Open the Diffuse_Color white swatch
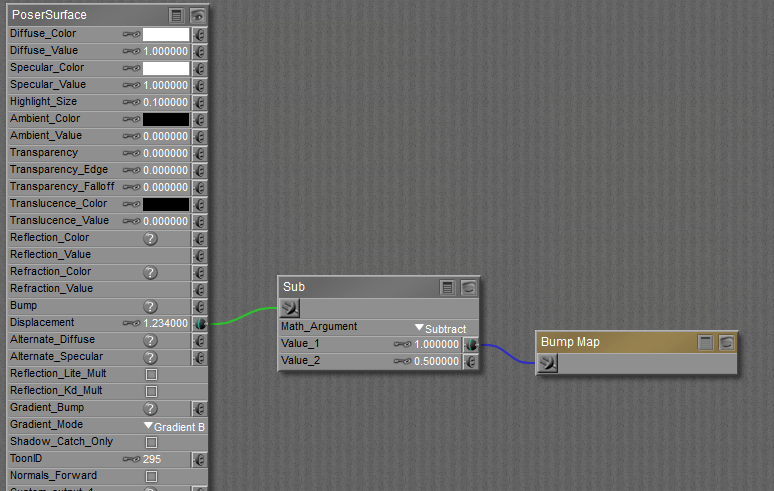The width and height of the screenshot is (774, 491). click(x=166, y=35)
